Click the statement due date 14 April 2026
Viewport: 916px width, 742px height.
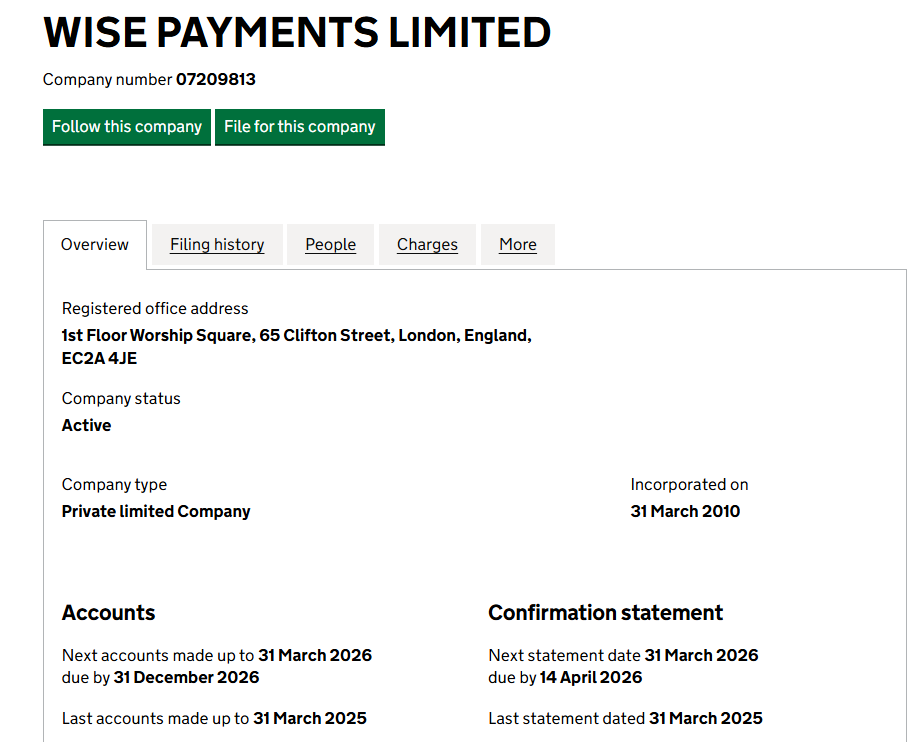591,677
